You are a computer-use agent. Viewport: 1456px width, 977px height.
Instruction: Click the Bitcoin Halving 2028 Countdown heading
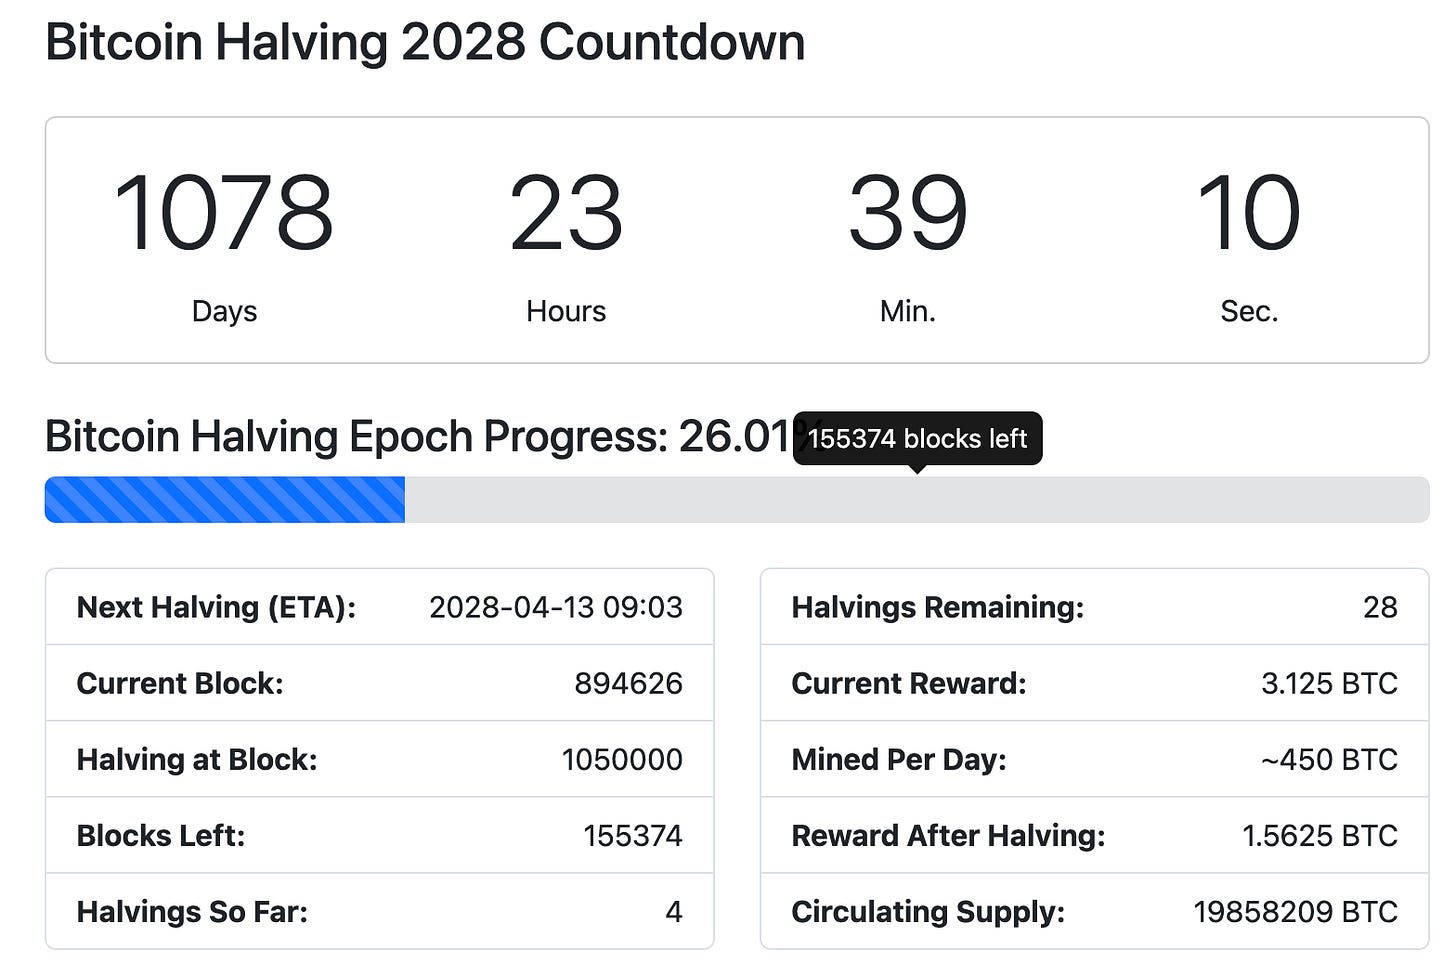[425, 43]
